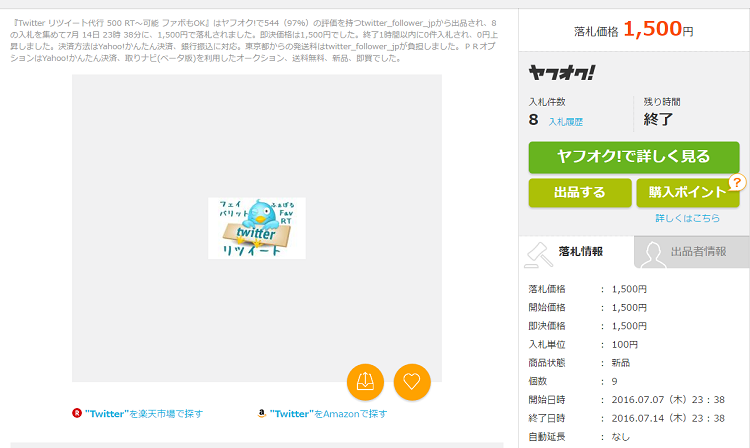Click the 出品する button
Viewport: 750px width, 448px height.
point(579,192)
